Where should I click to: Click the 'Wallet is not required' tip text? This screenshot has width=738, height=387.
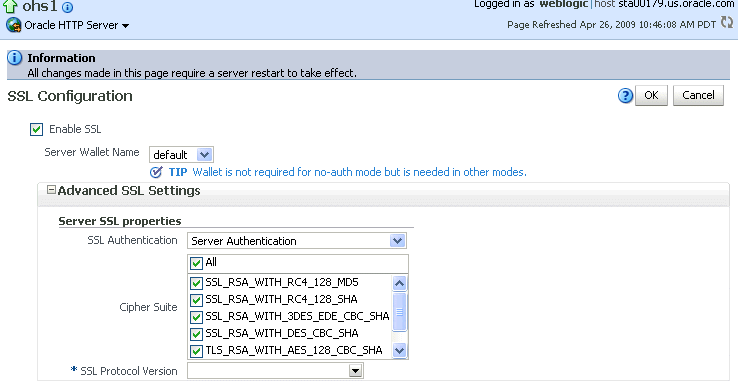click(x=359, y=172)
